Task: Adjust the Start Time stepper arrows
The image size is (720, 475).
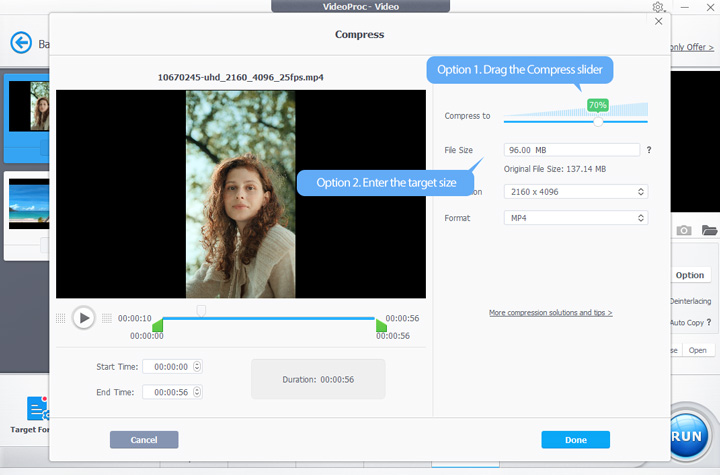Action: 197,367
